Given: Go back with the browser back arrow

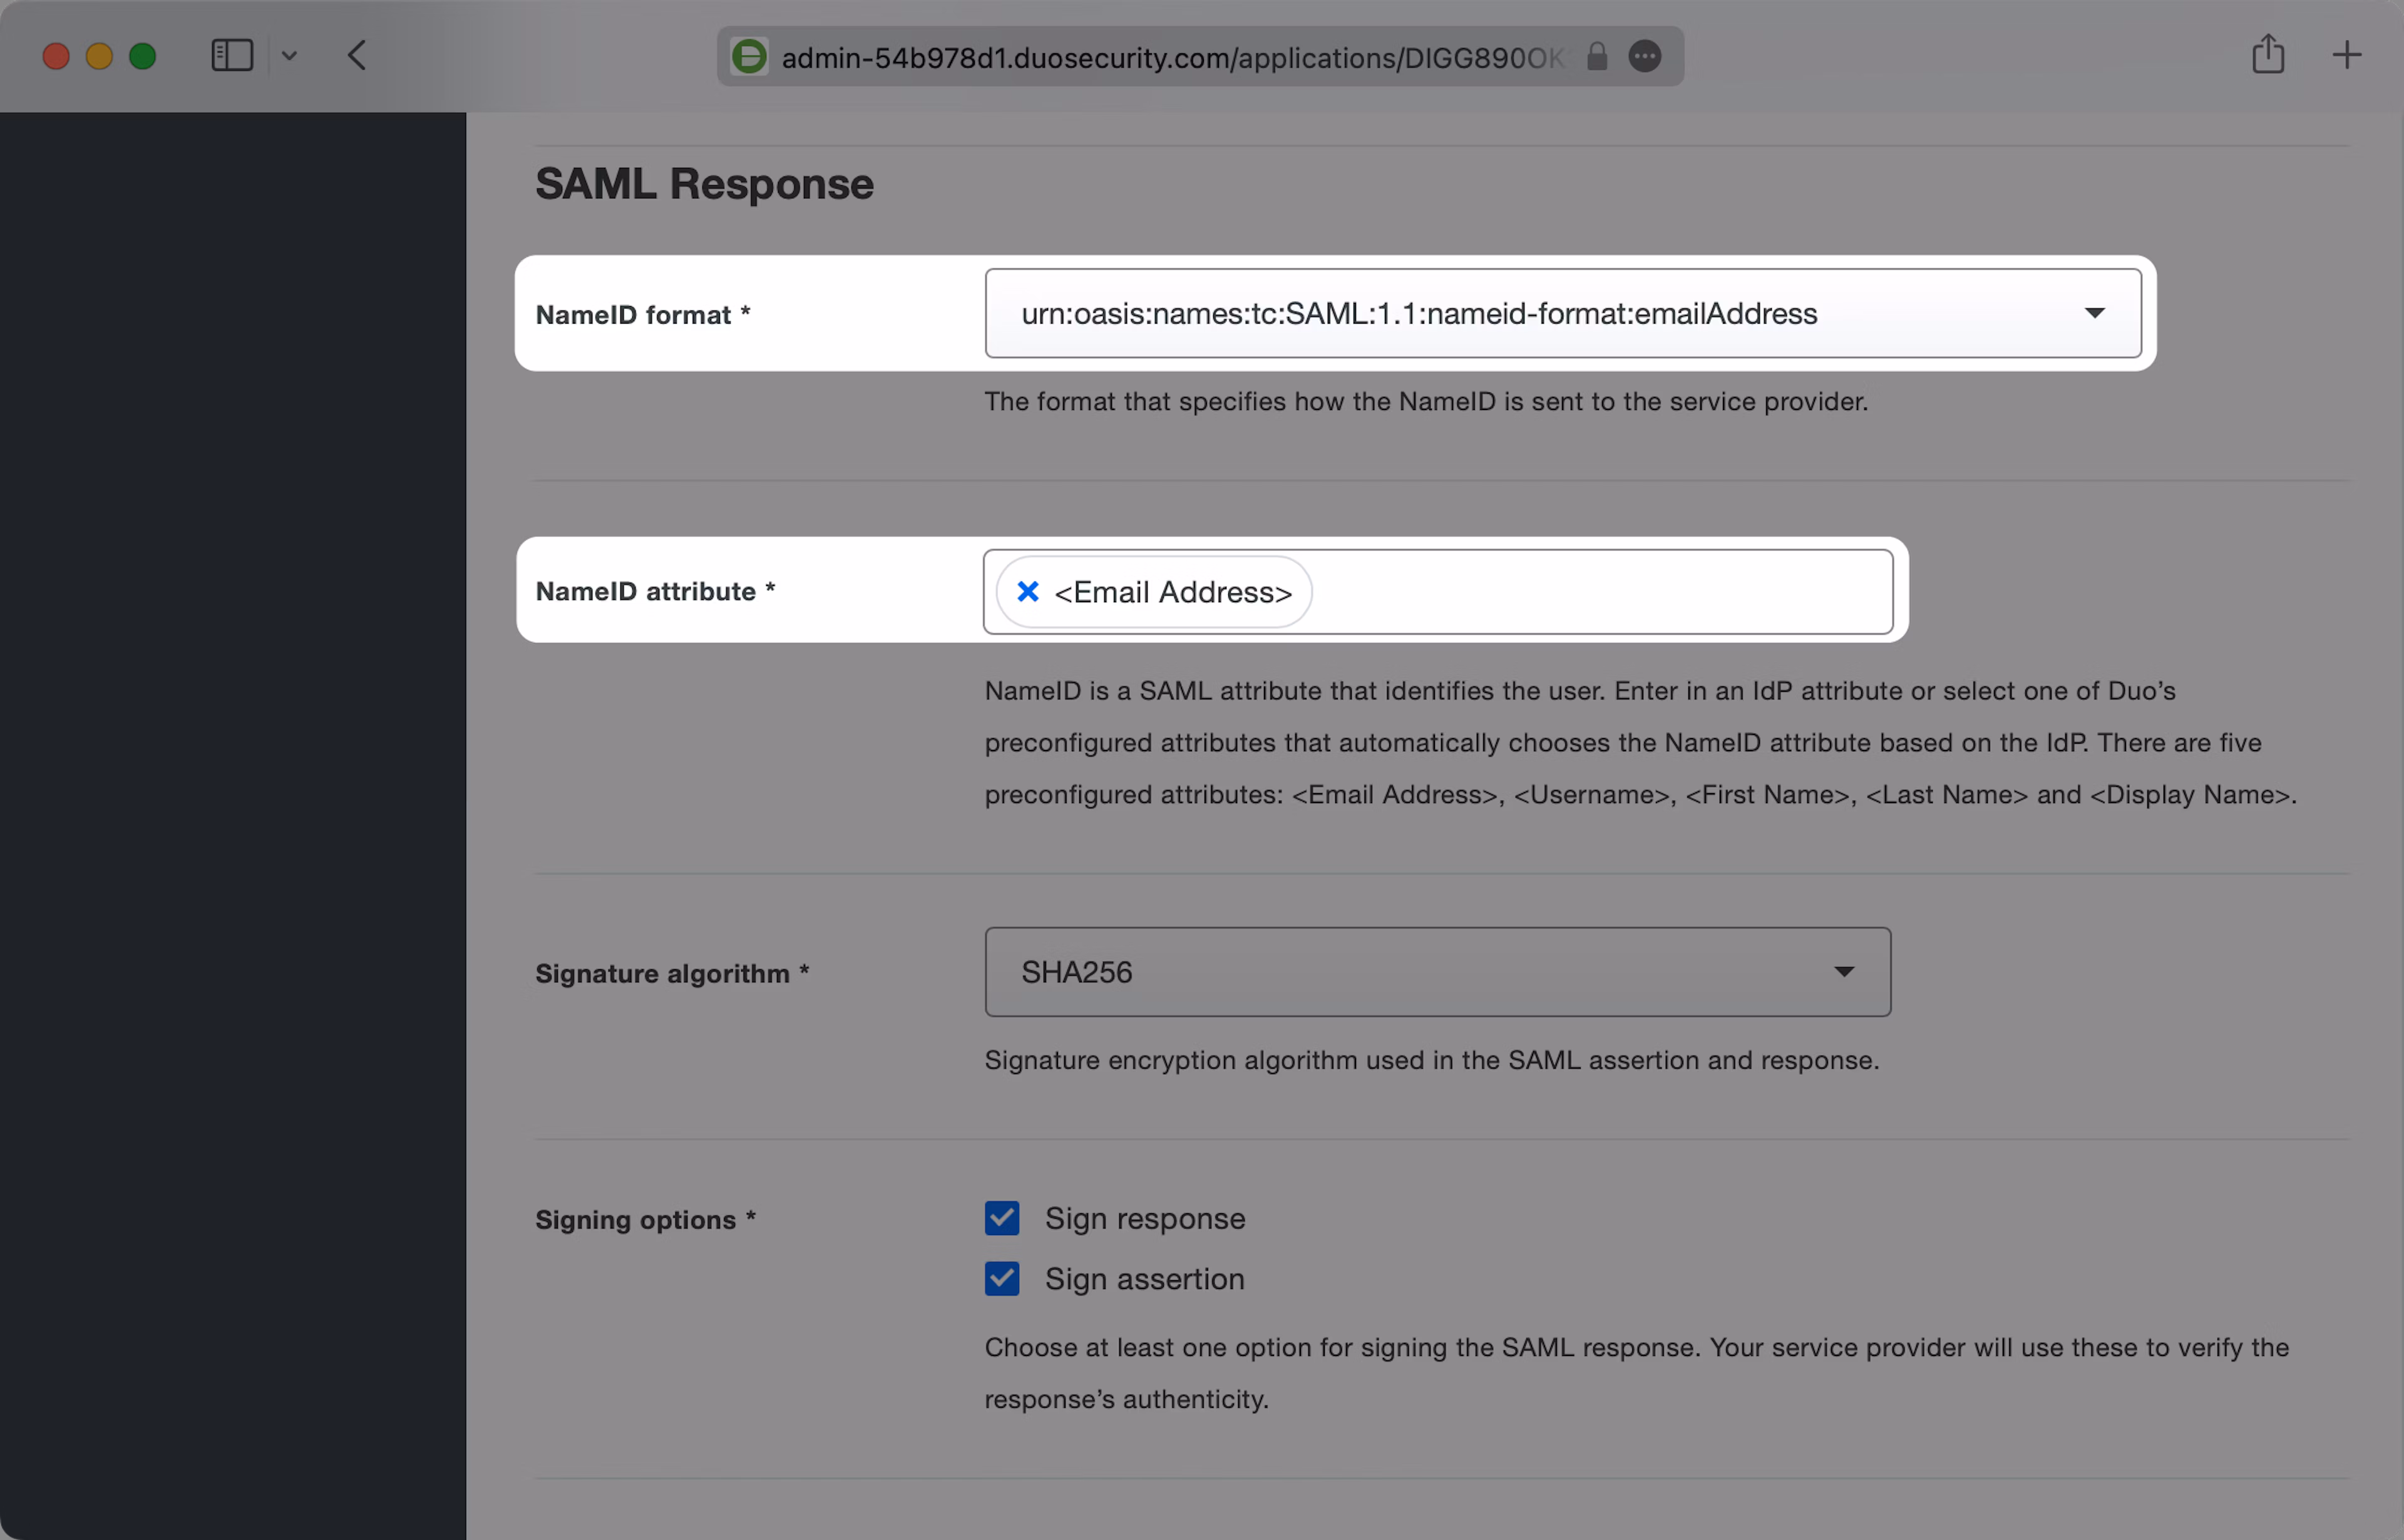Looking at the screenshot, I should [358, 55].
